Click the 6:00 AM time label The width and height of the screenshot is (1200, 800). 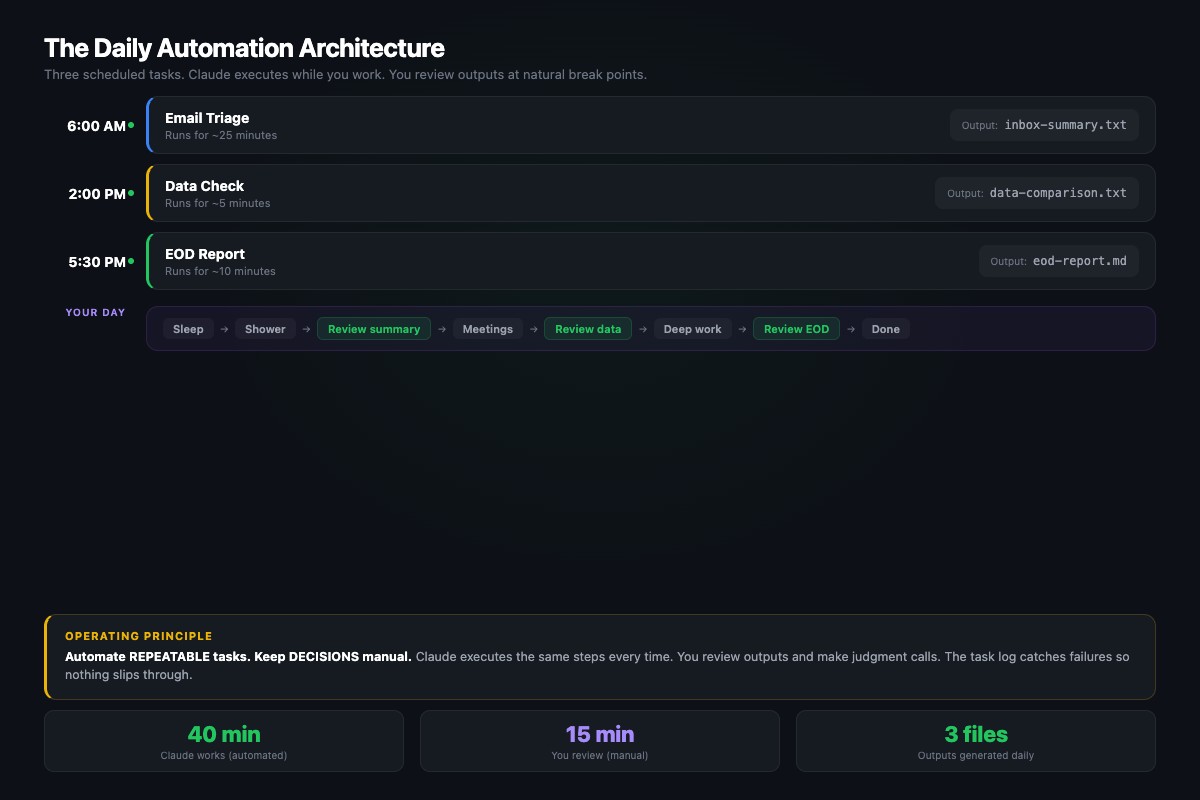96,126
